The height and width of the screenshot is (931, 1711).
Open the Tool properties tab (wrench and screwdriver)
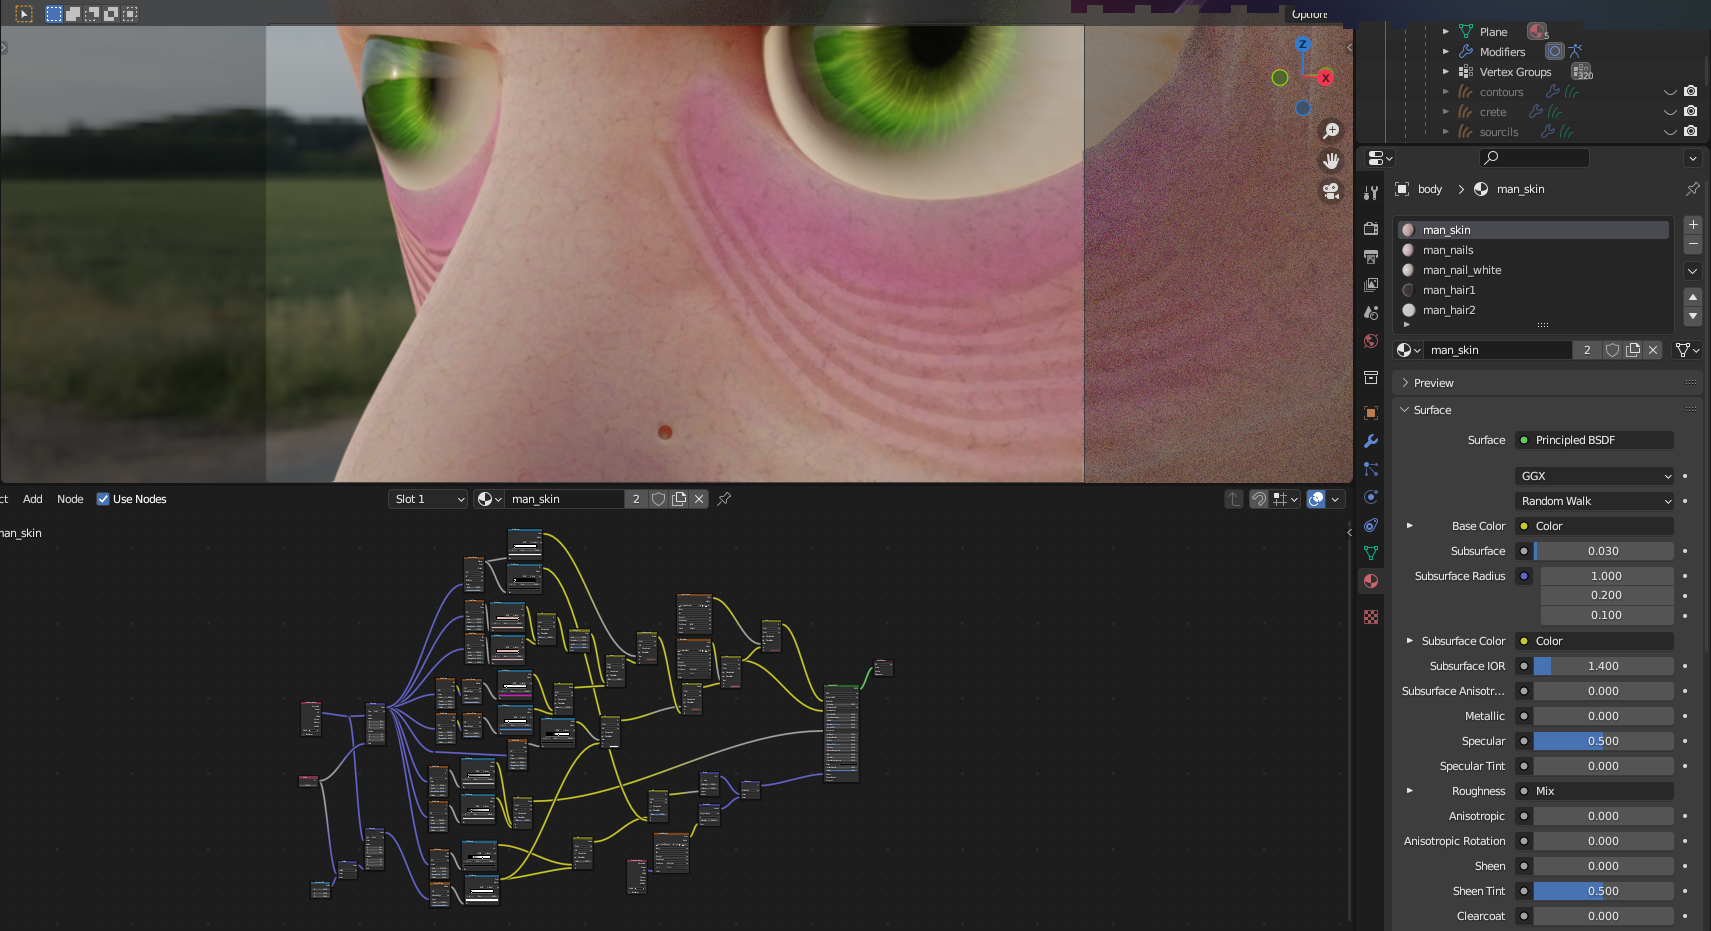pos(1371,193)
